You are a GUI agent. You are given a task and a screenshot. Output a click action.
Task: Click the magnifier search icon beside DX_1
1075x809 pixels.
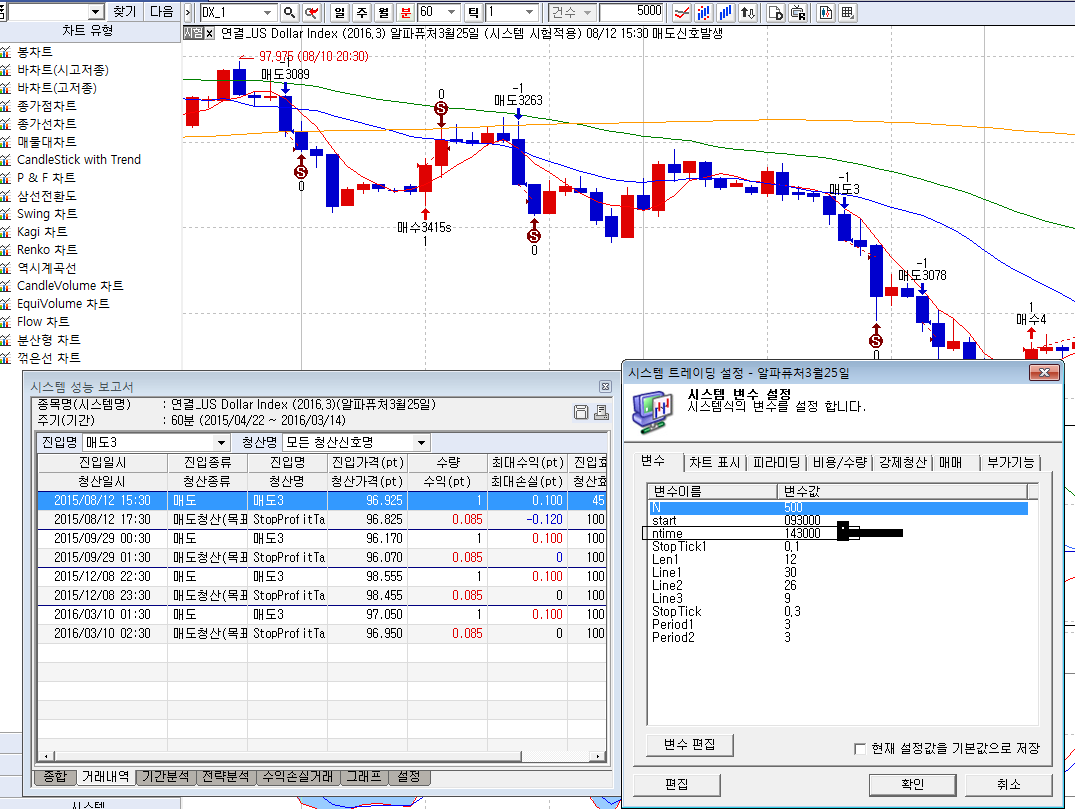289,12
